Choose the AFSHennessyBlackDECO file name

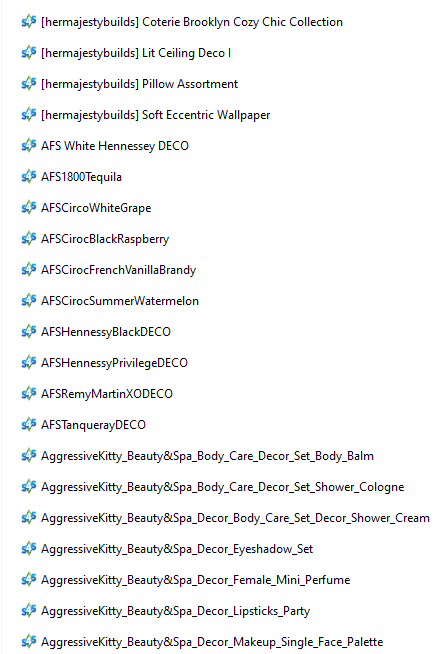tap(106, 332)
